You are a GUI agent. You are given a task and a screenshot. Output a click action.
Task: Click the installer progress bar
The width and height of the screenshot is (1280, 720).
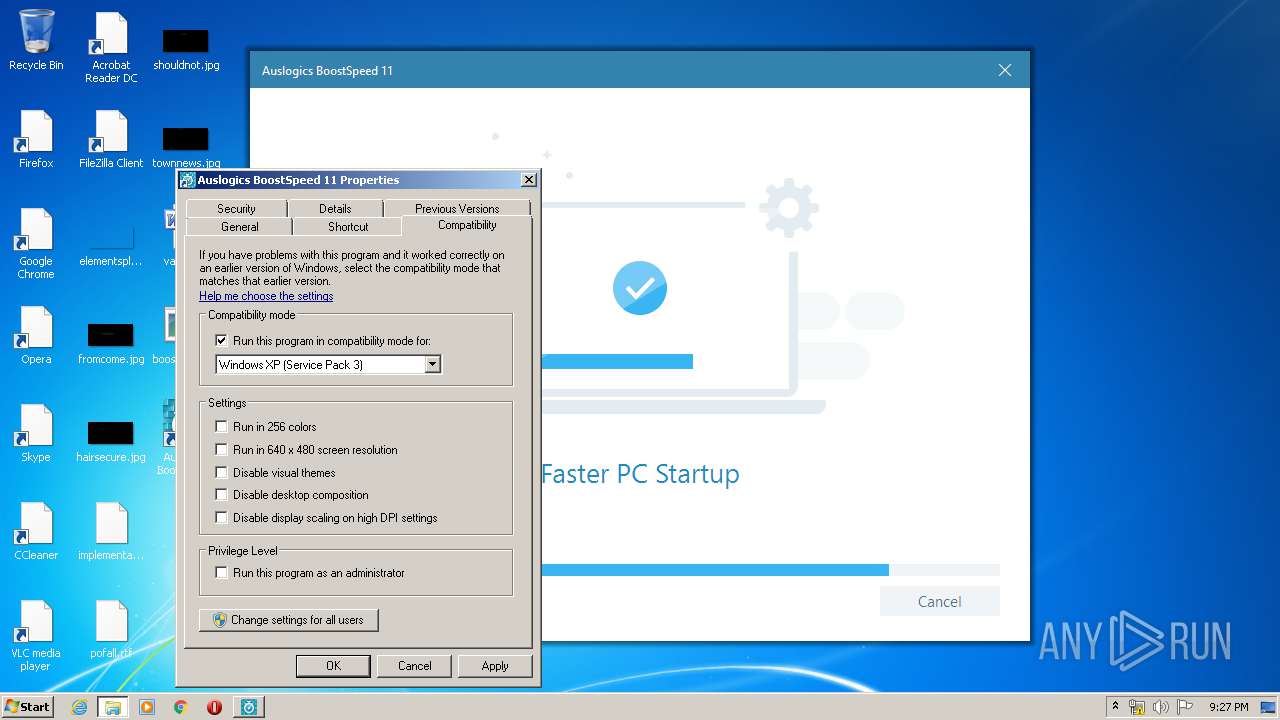770,570
